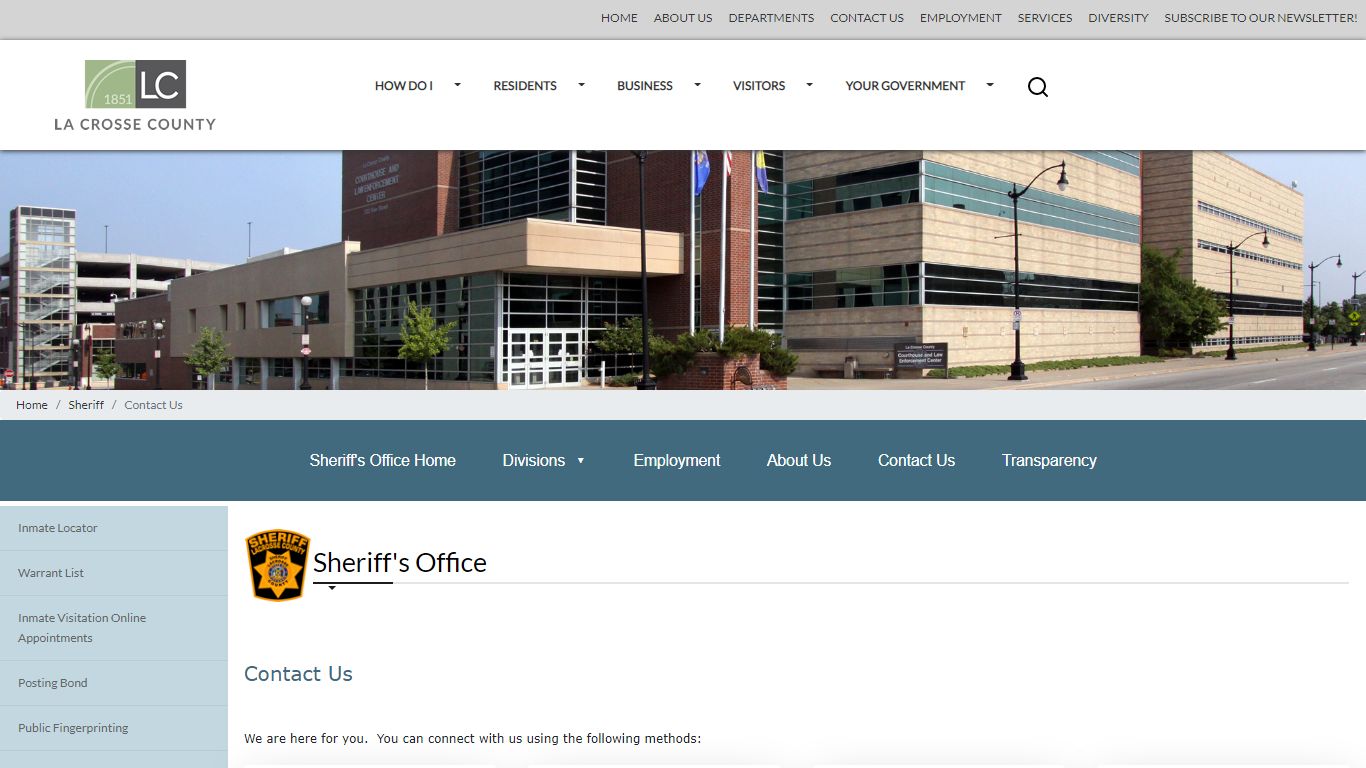Open Inmate Locator in the sidebar
Viewport: 1366px width, 768px height.
point(114,528)
